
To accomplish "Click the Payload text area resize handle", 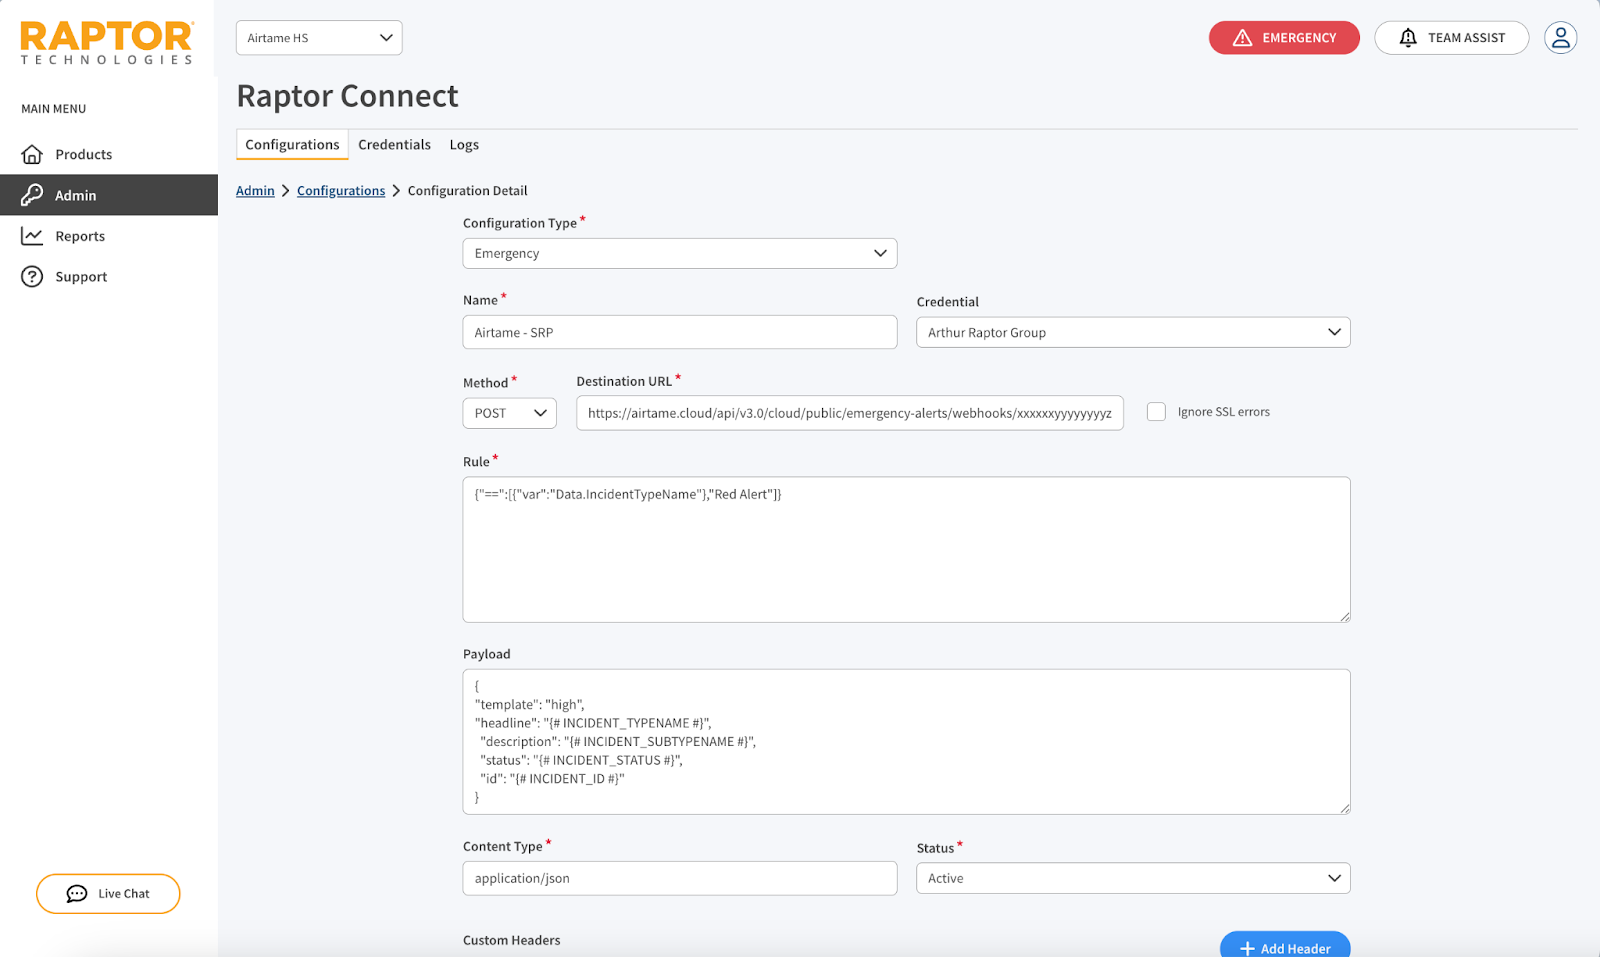I will 1344,808.
